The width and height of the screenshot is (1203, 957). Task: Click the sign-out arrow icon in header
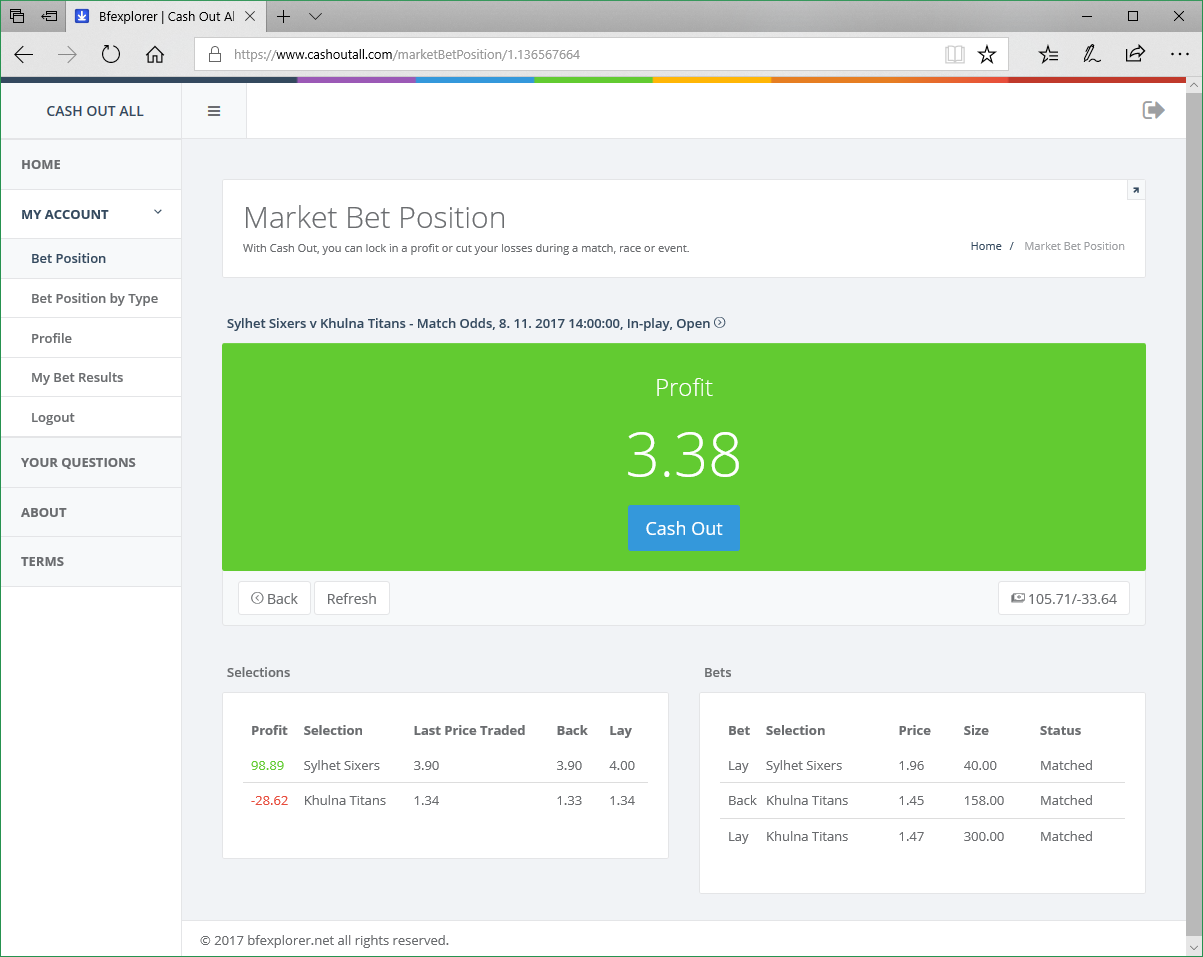tap(1153, 110)
